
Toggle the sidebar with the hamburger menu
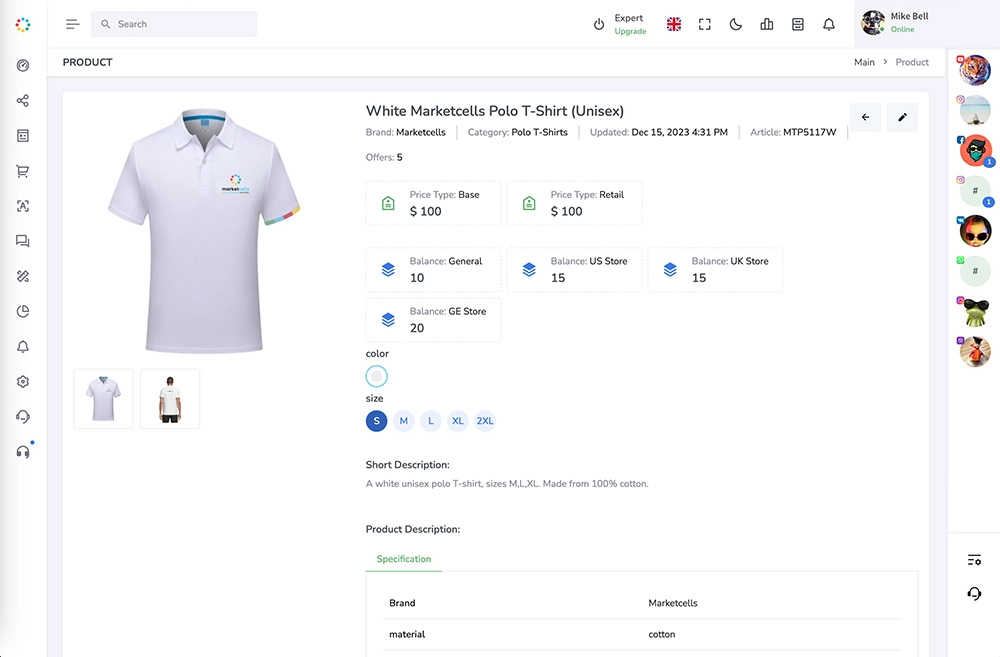(72, 24)
